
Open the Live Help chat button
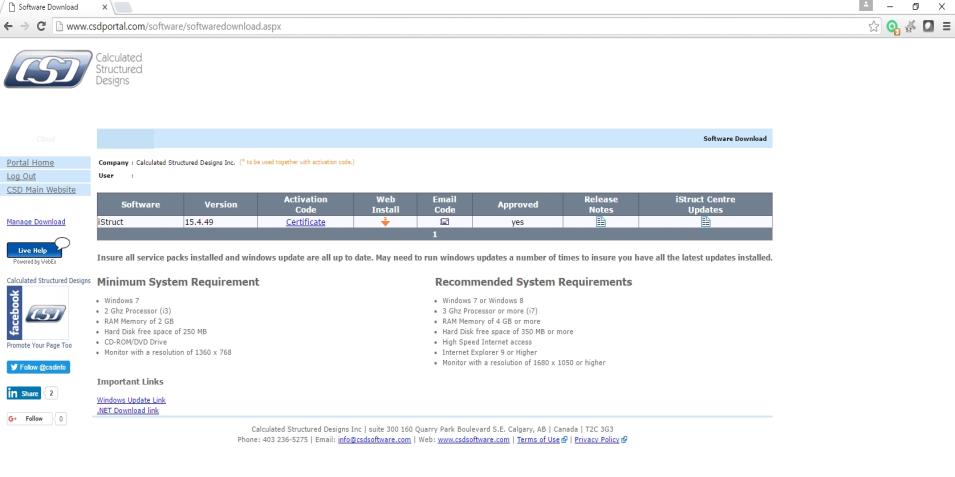[34, 250]
